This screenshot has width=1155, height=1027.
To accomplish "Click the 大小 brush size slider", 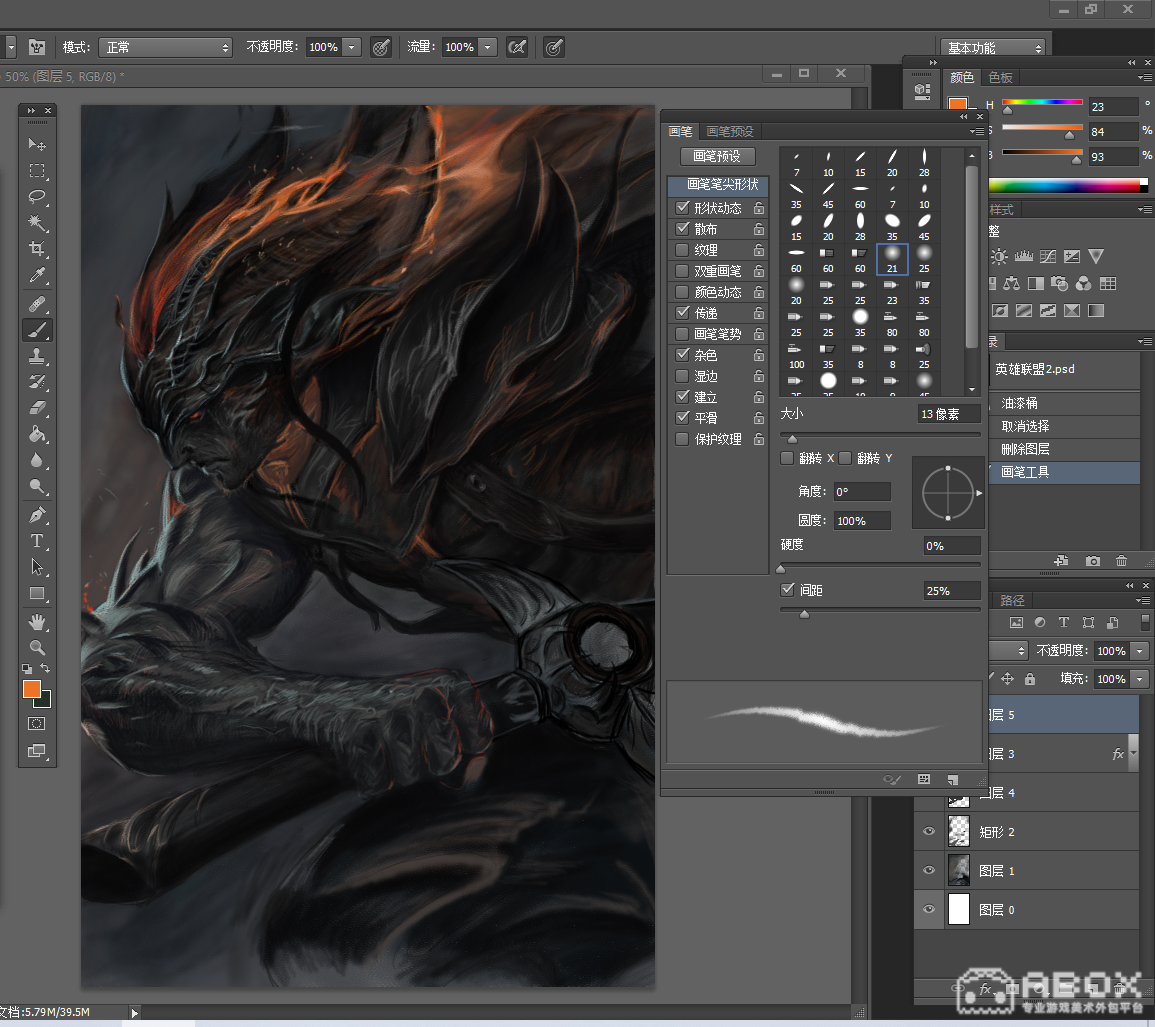I will (880, 437).
